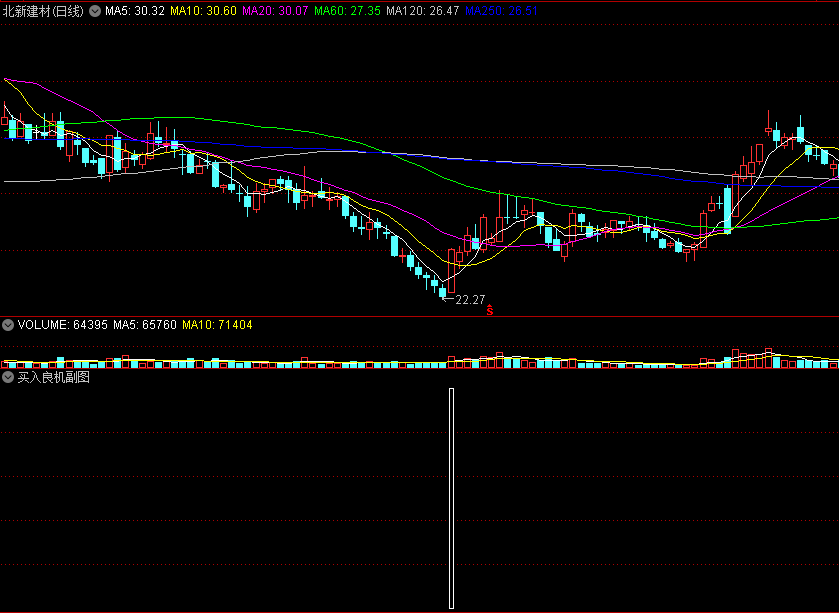Select the MA20: 30.07 label
The width and height of the screenshot is (839, 613).
[275, 11]
